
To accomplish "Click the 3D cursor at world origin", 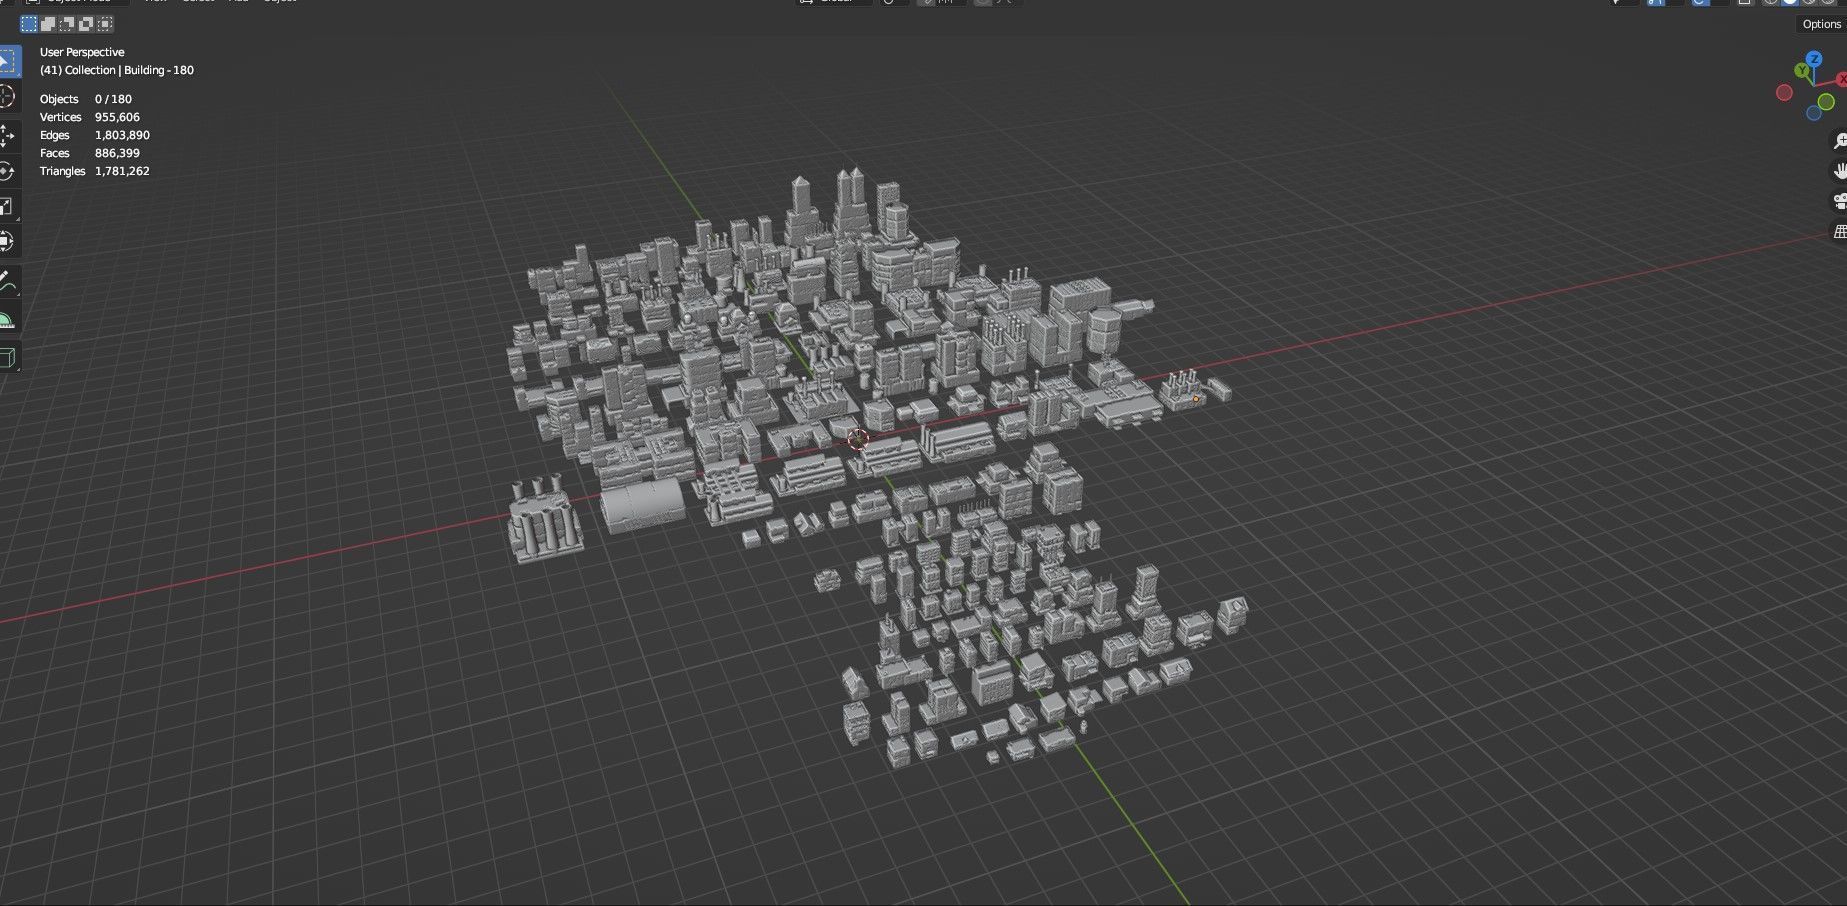I will tap(858, 439).
